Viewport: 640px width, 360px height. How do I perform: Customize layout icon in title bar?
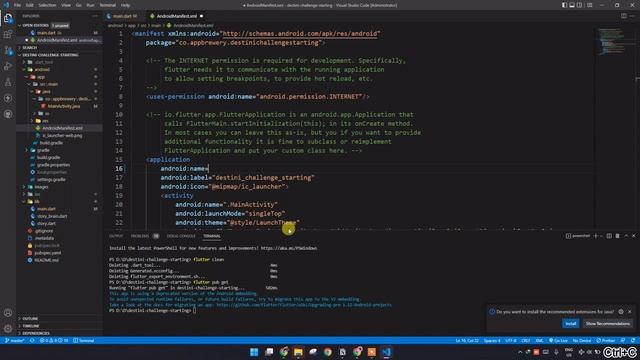(590, 5)
